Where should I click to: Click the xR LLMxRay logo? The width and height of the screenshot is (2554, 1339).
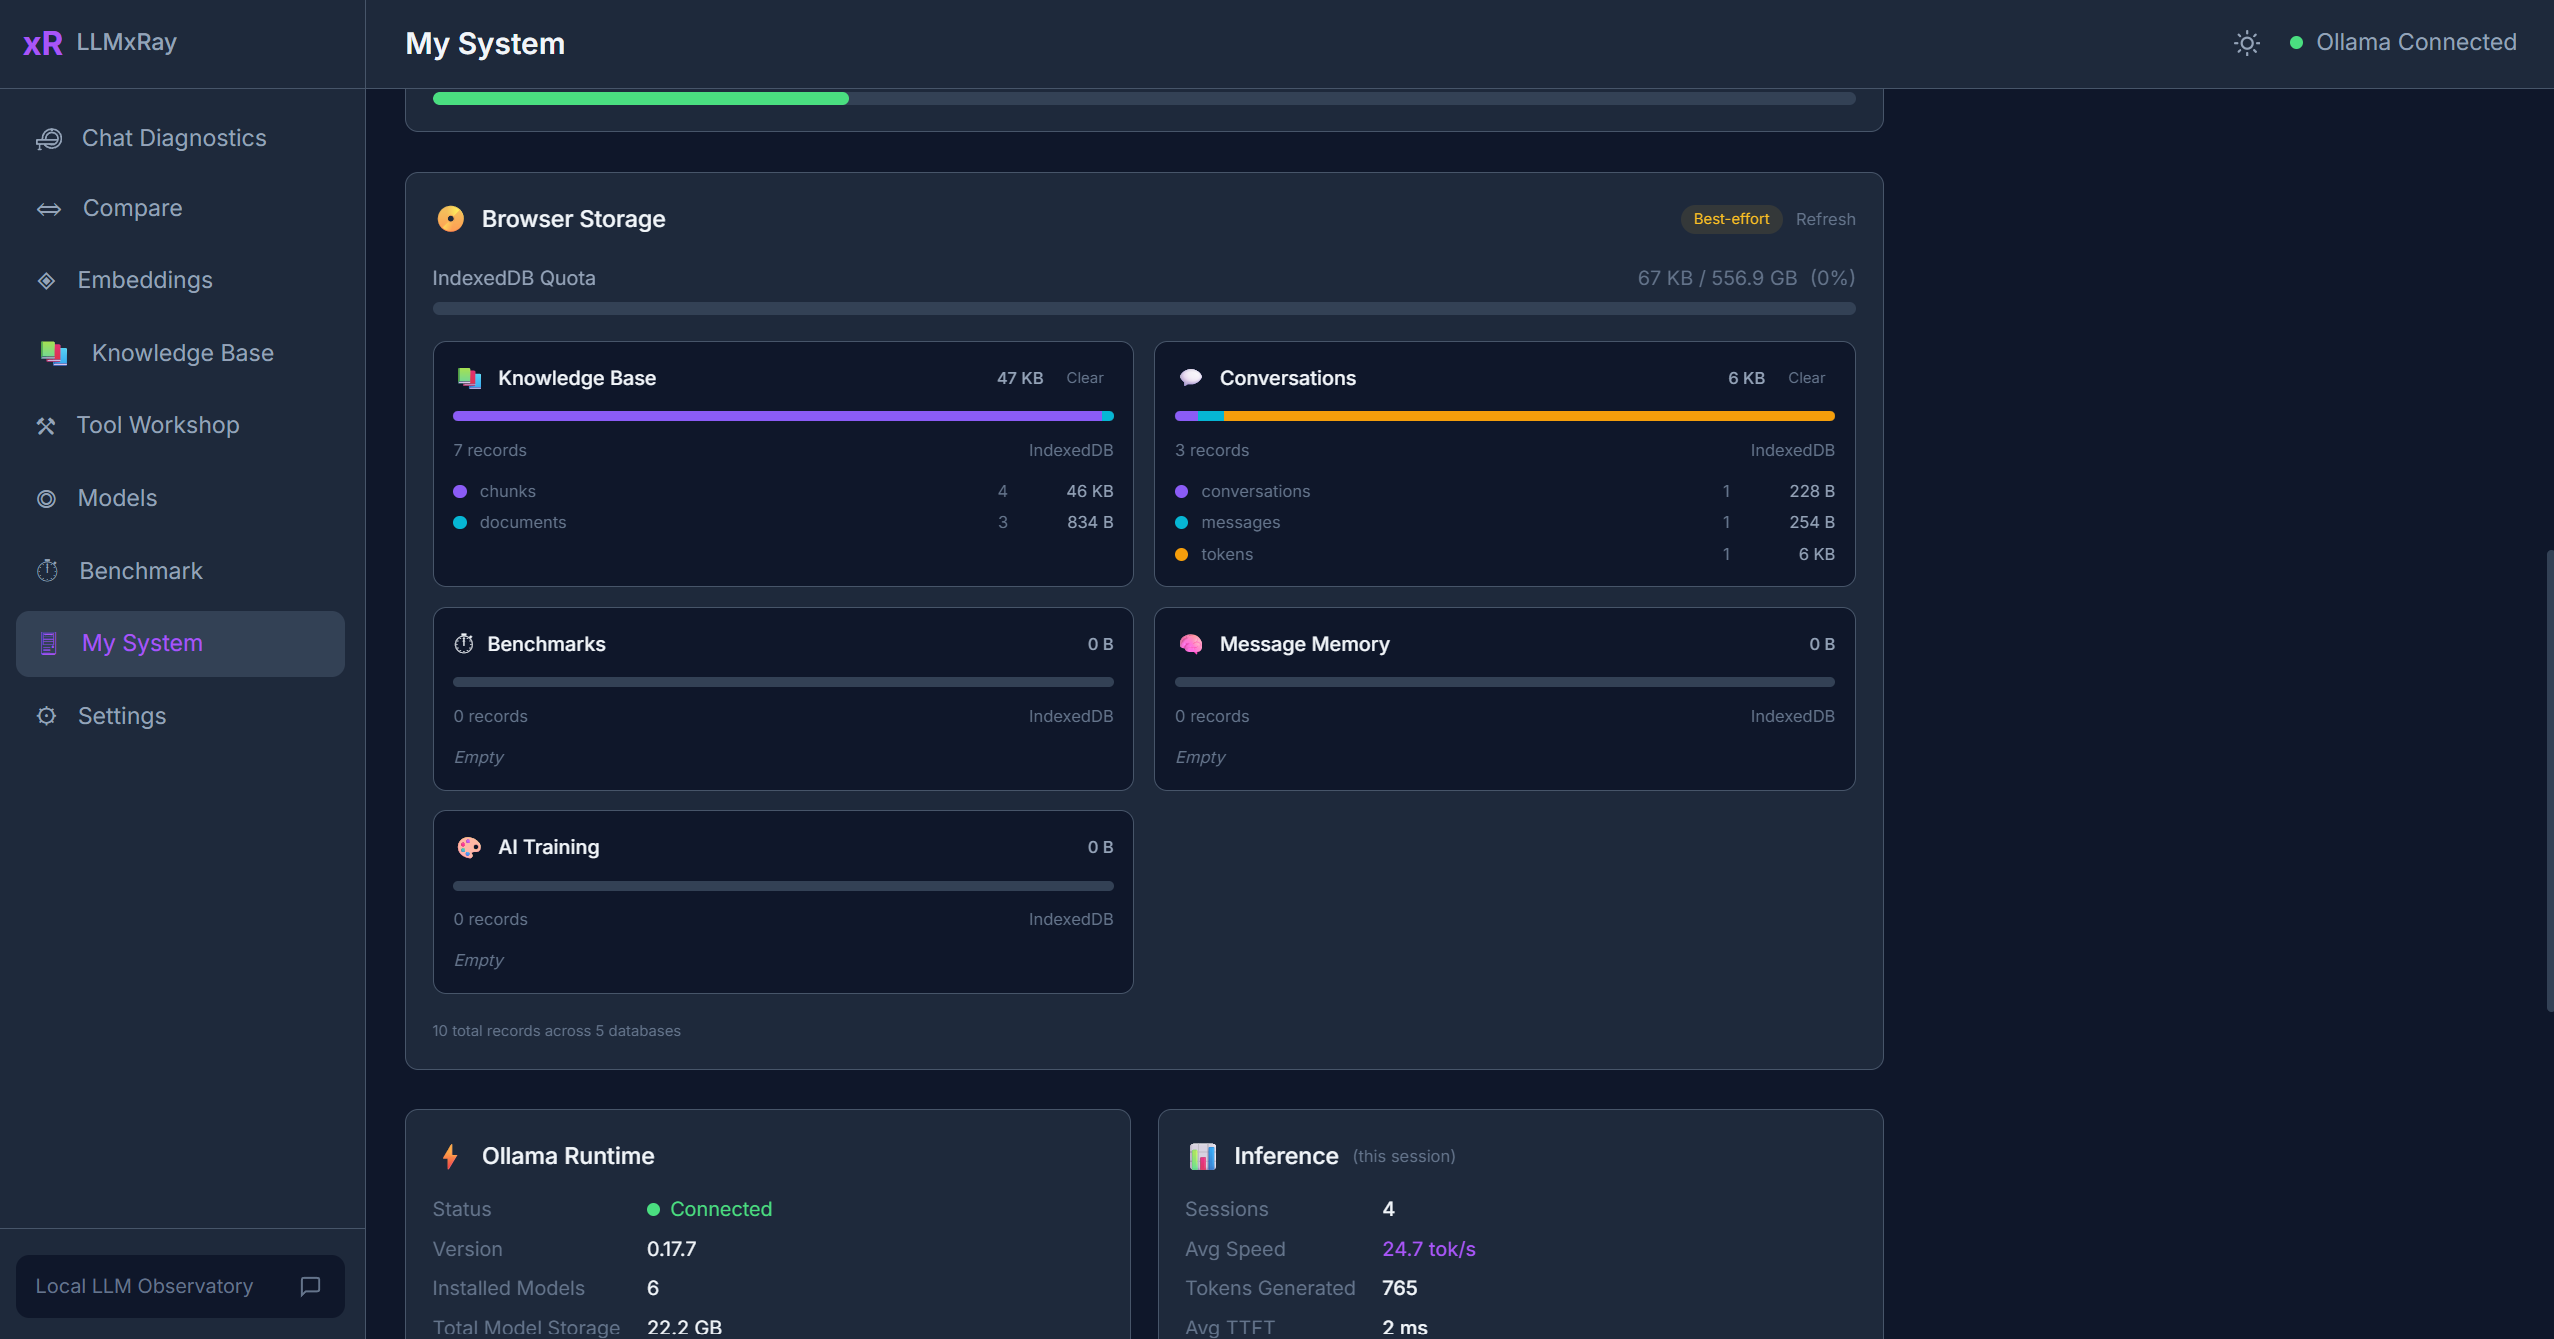98,42
